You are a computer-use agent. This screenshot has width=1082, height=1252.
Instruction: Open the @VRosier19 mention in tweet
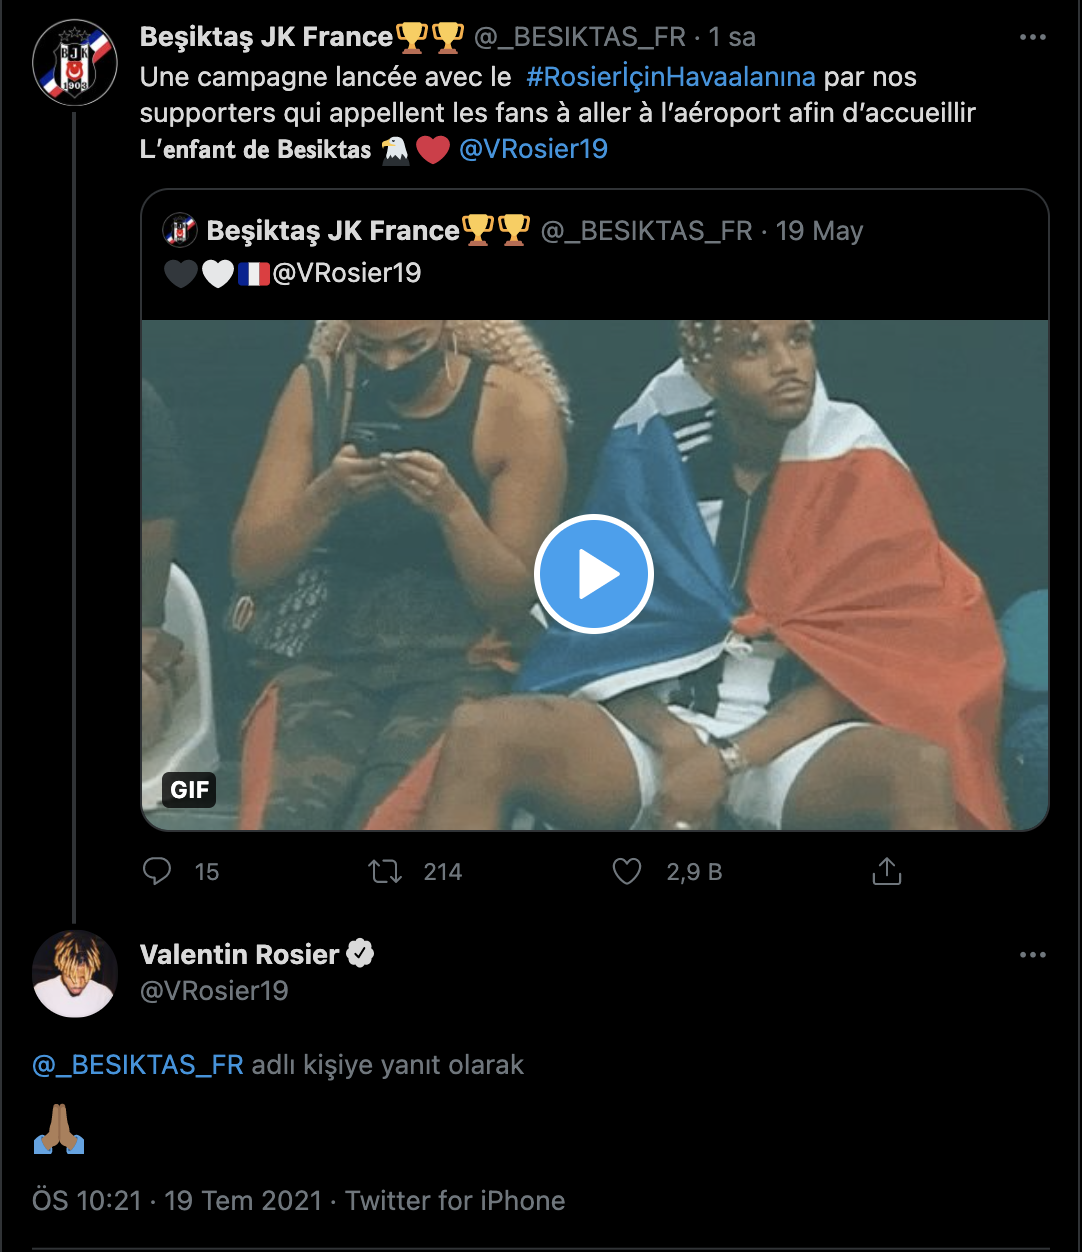533,149
